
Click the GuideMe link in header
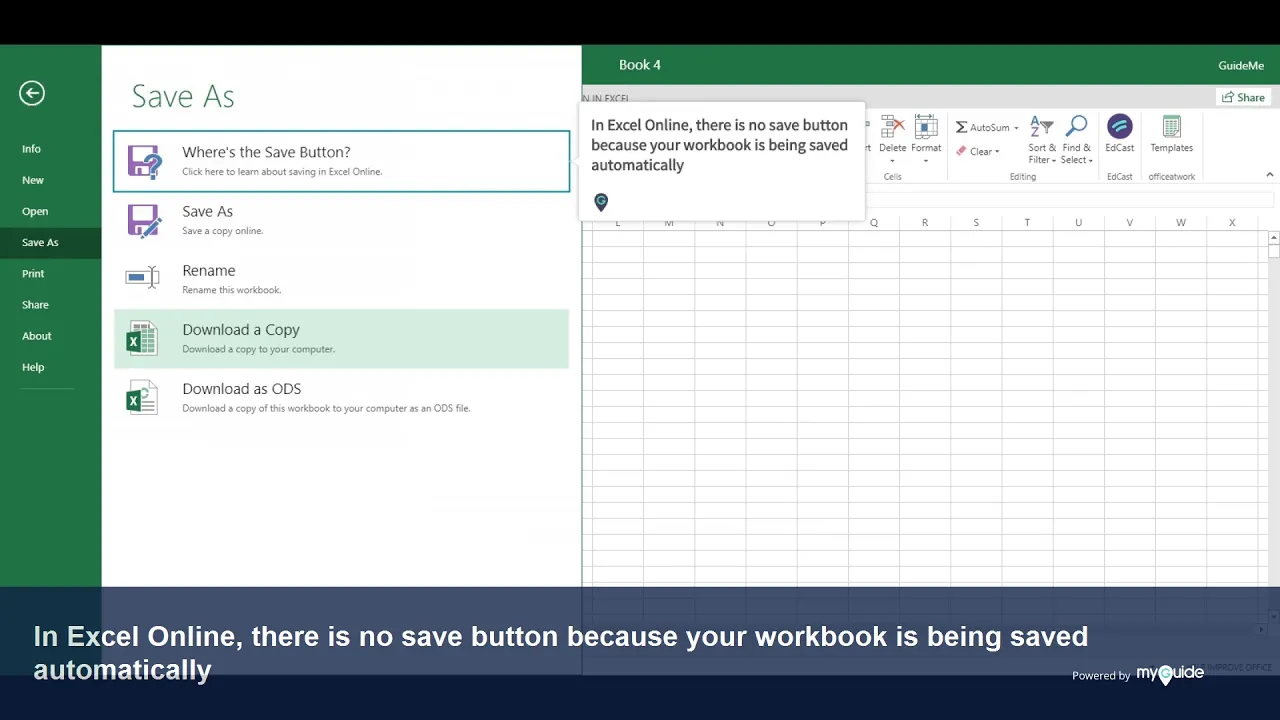[x=1241, y=65]
